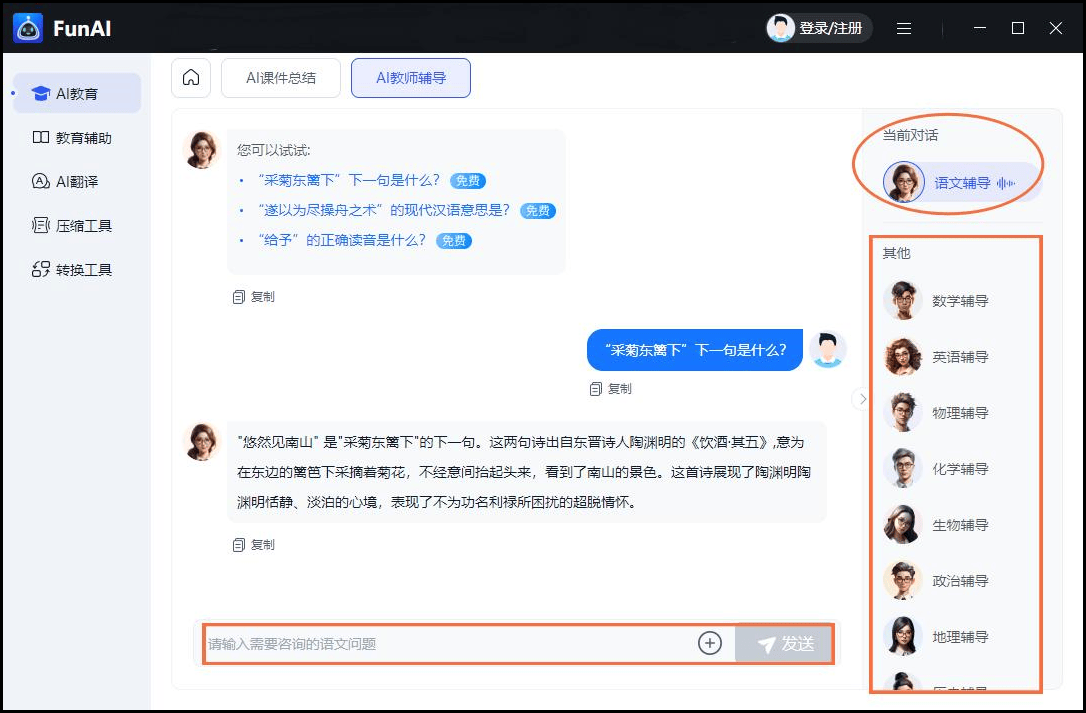This screenshot has height=713, width=1086.
Task: Click the blue user question bubble
Action: 695,350
